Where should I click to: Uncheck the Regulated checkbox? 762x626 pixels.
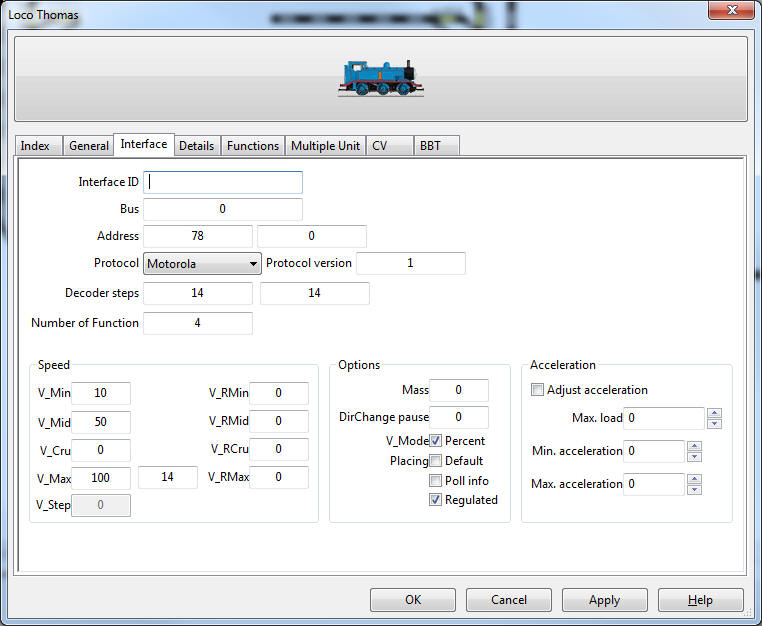click(435, 500)
